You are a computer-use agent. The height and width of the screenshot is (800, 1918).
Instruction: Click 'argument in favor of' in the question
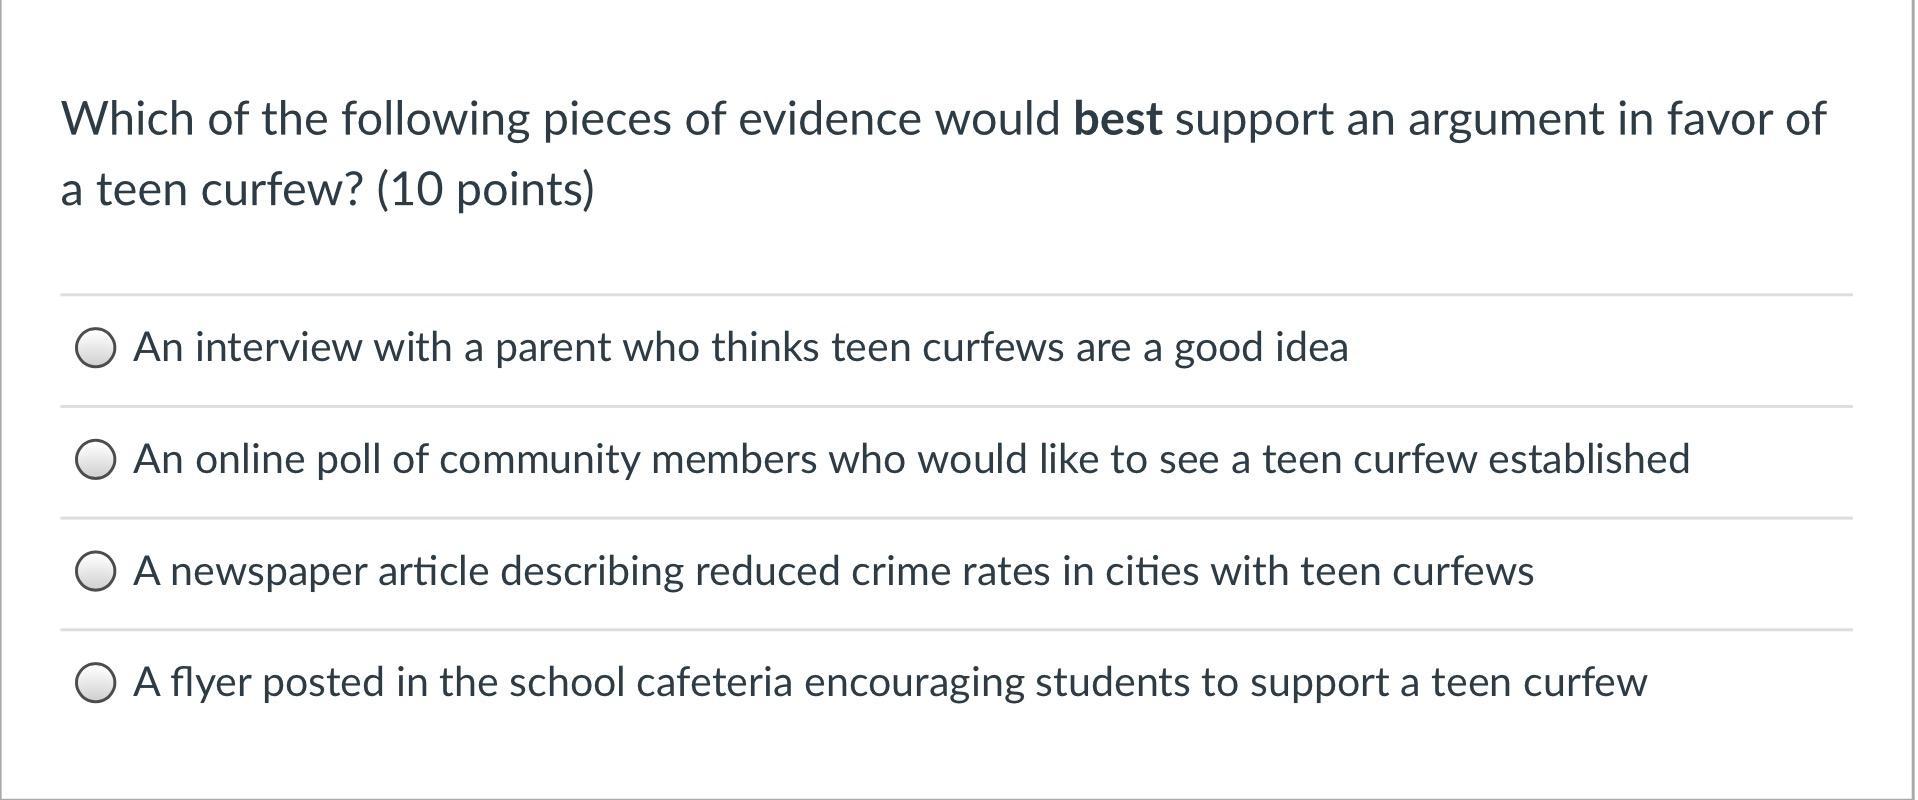(x=1617, y=121)
